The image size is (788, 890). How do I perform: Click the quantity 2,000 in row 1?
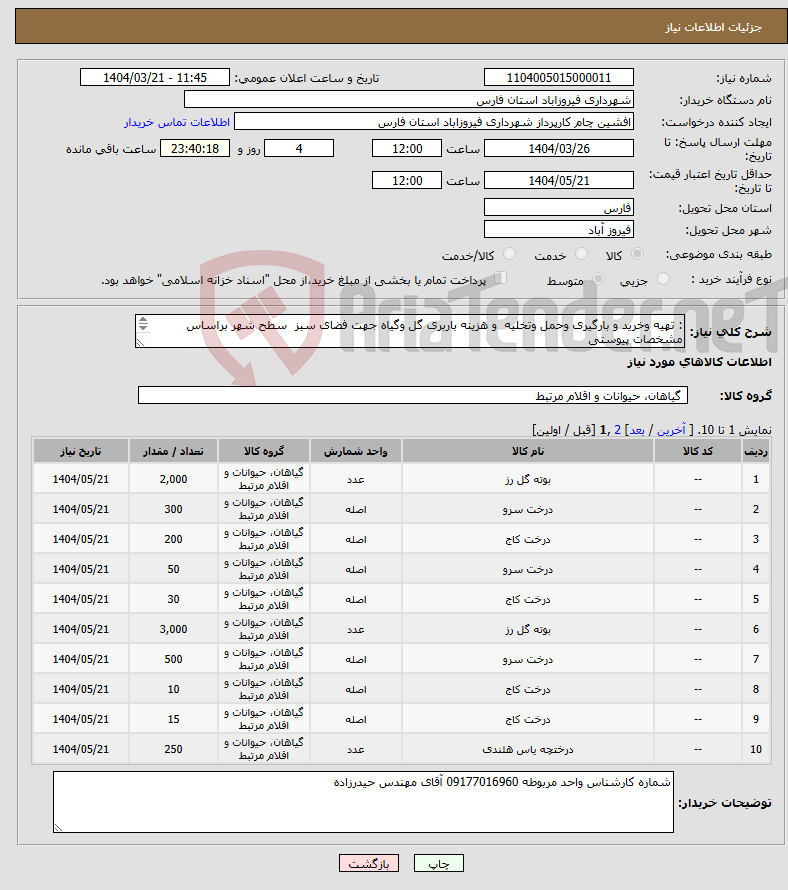point(173,480)
